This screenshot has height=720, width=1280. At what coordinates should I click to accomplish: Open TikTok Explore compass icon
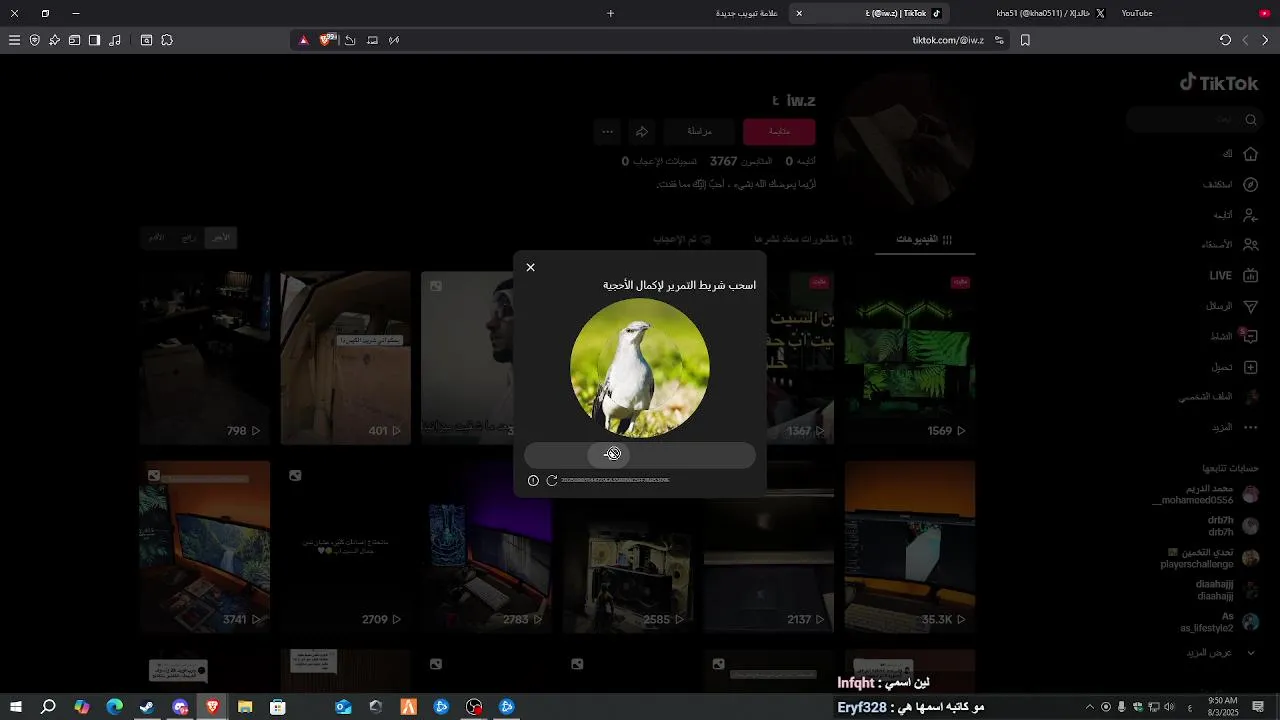(x=1250, y=185)
